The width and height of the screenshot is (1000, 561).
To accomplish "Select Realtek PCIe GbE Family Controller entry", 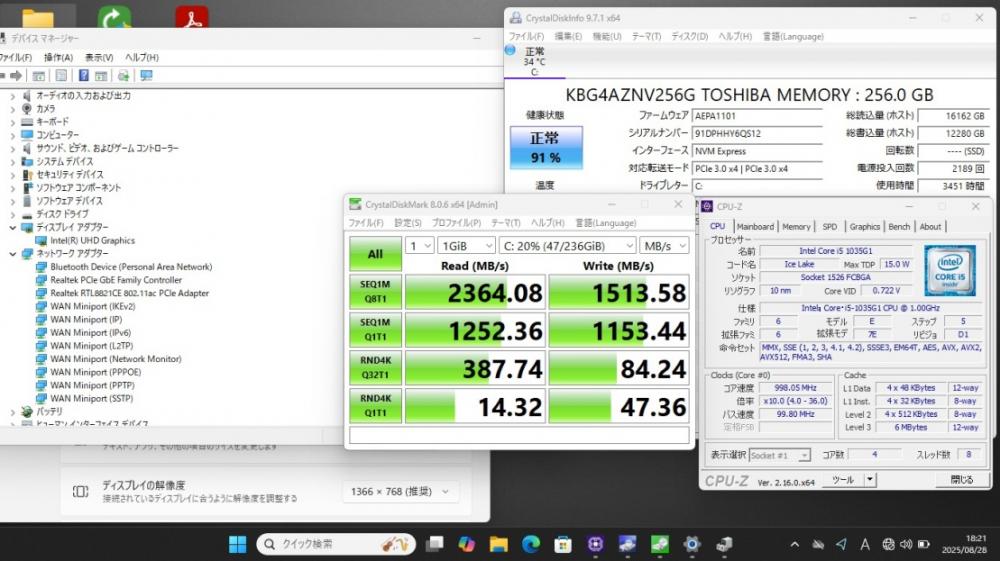I will click(116, 280).
